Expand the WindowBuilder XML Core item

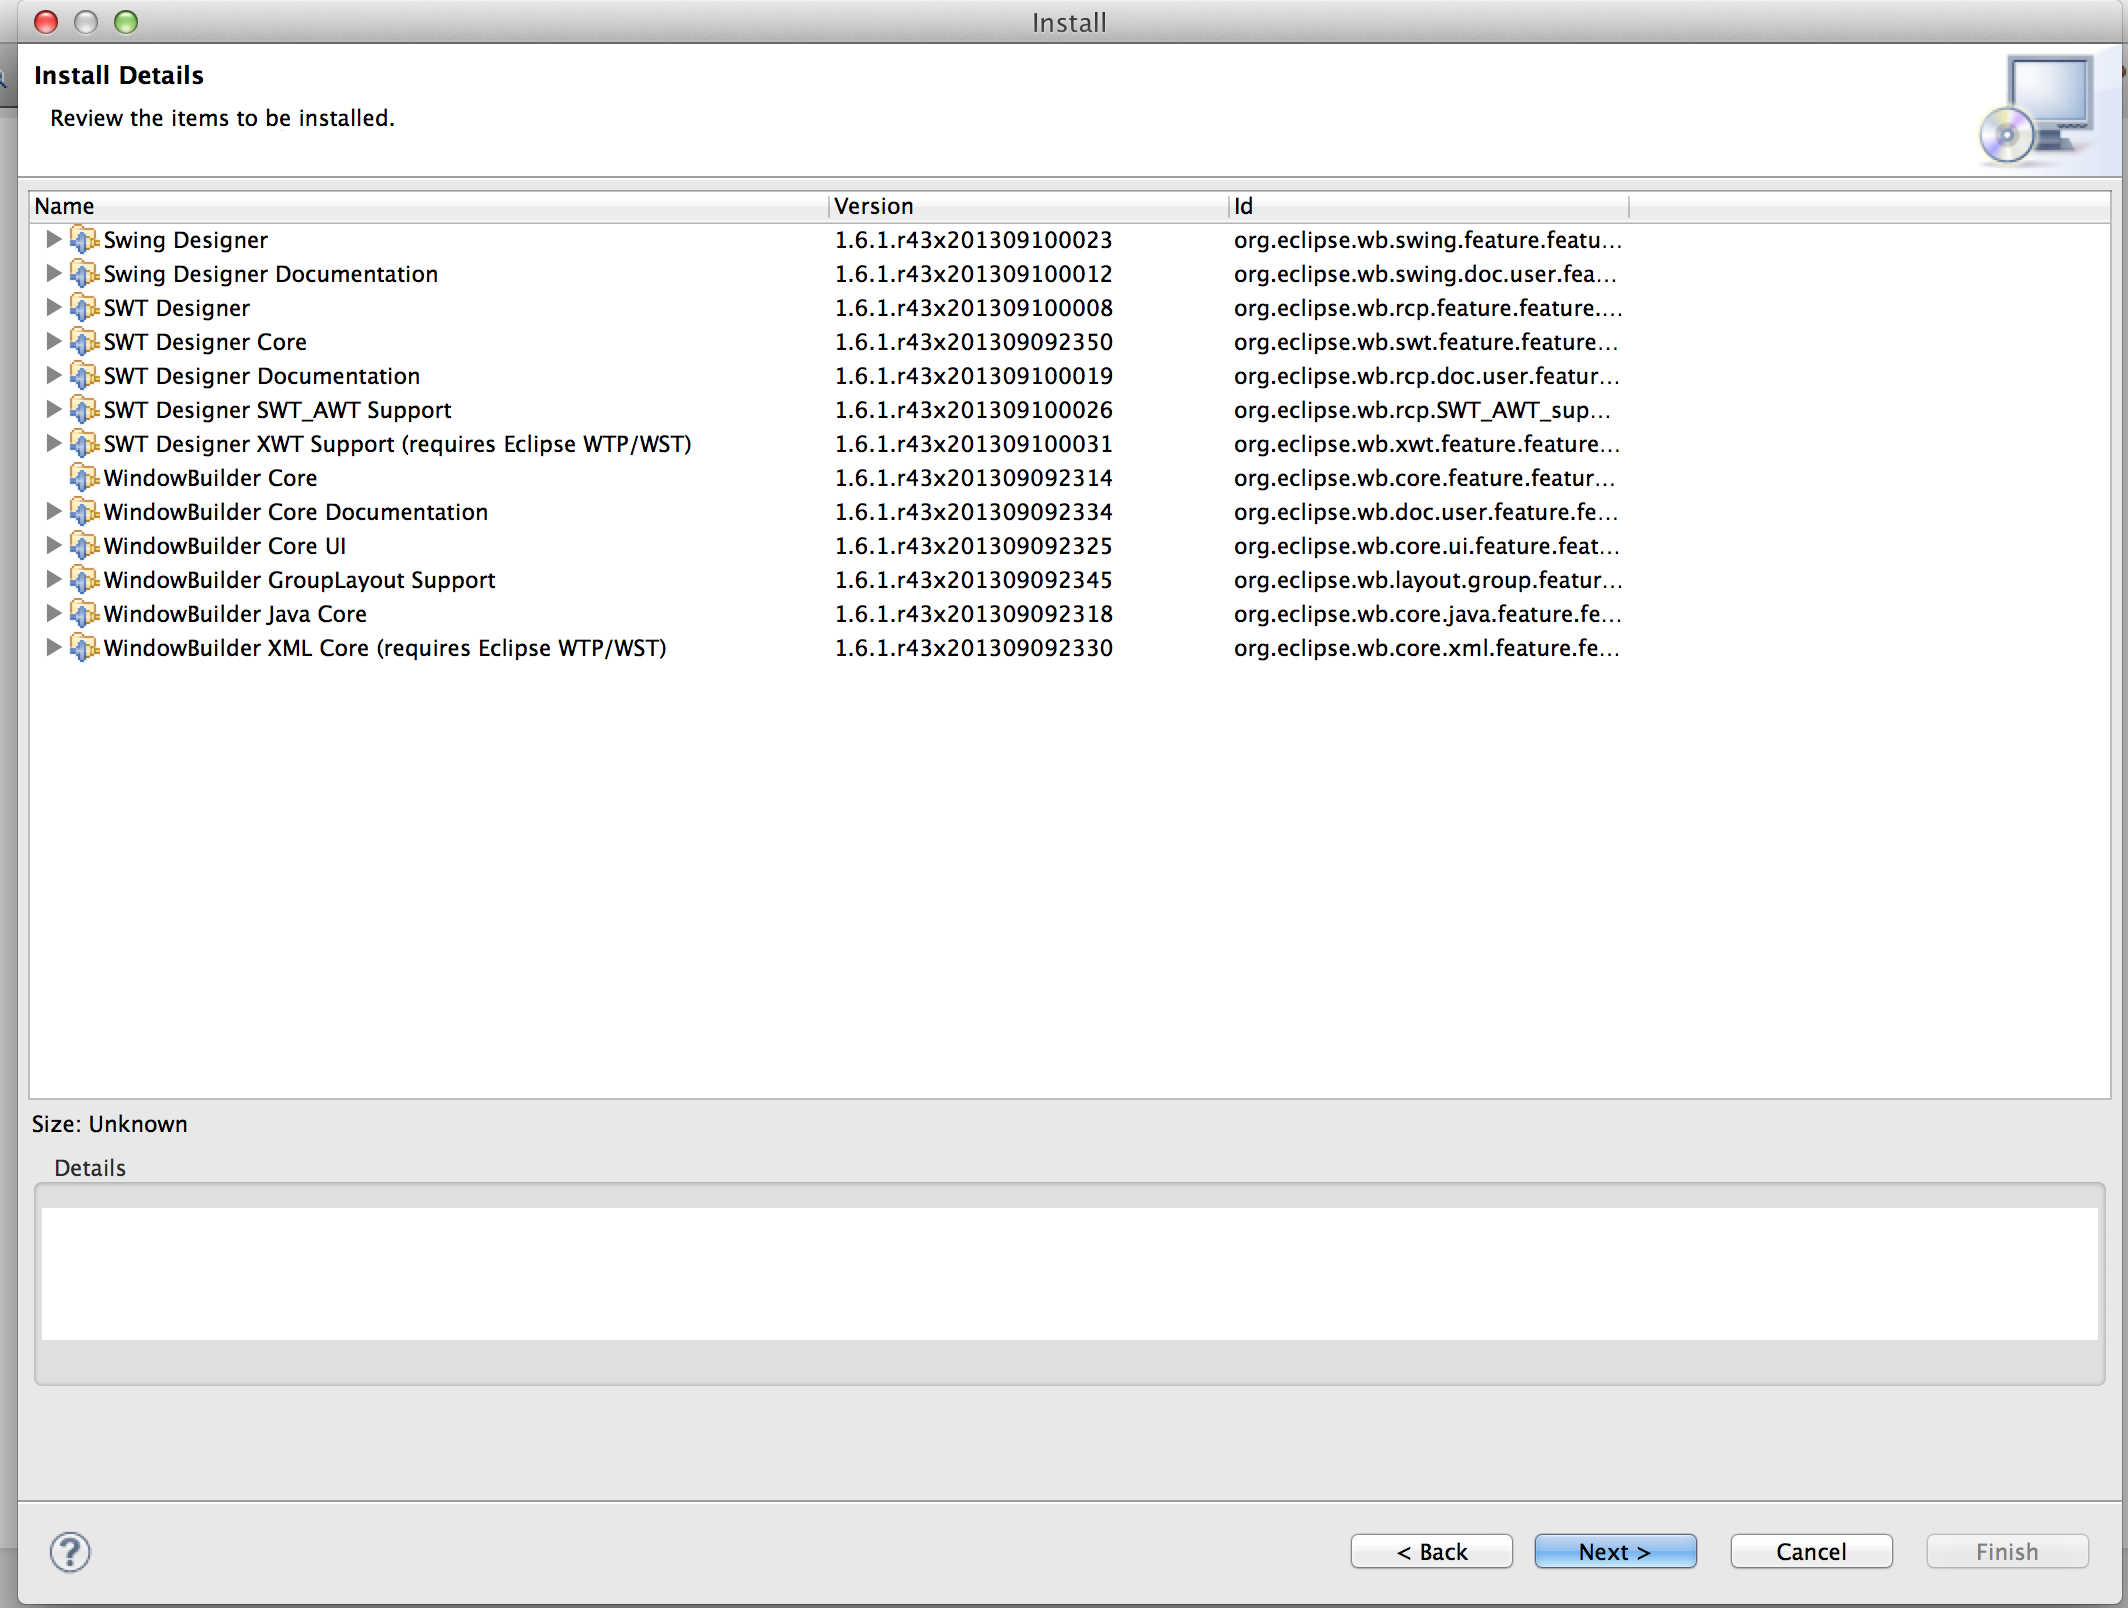point(53,648)
